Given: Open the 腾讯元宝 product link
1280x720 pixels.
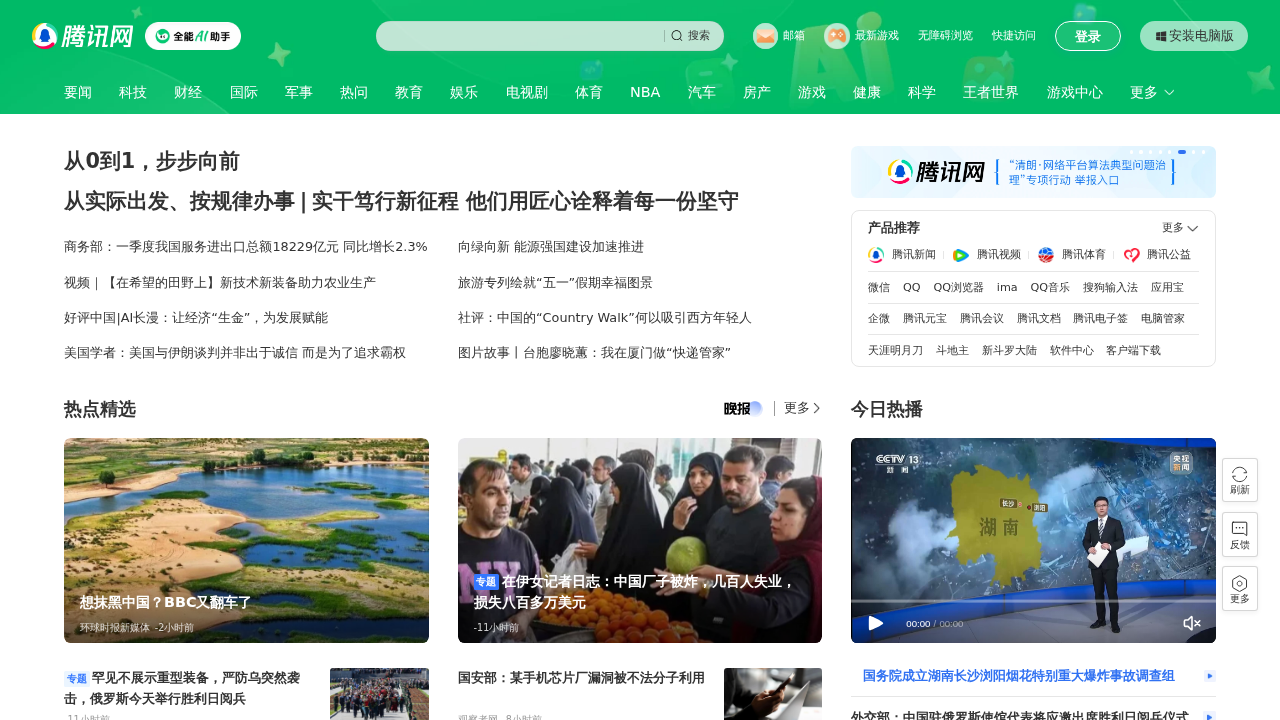Looking at the screenshot, I should click(925, 319).
